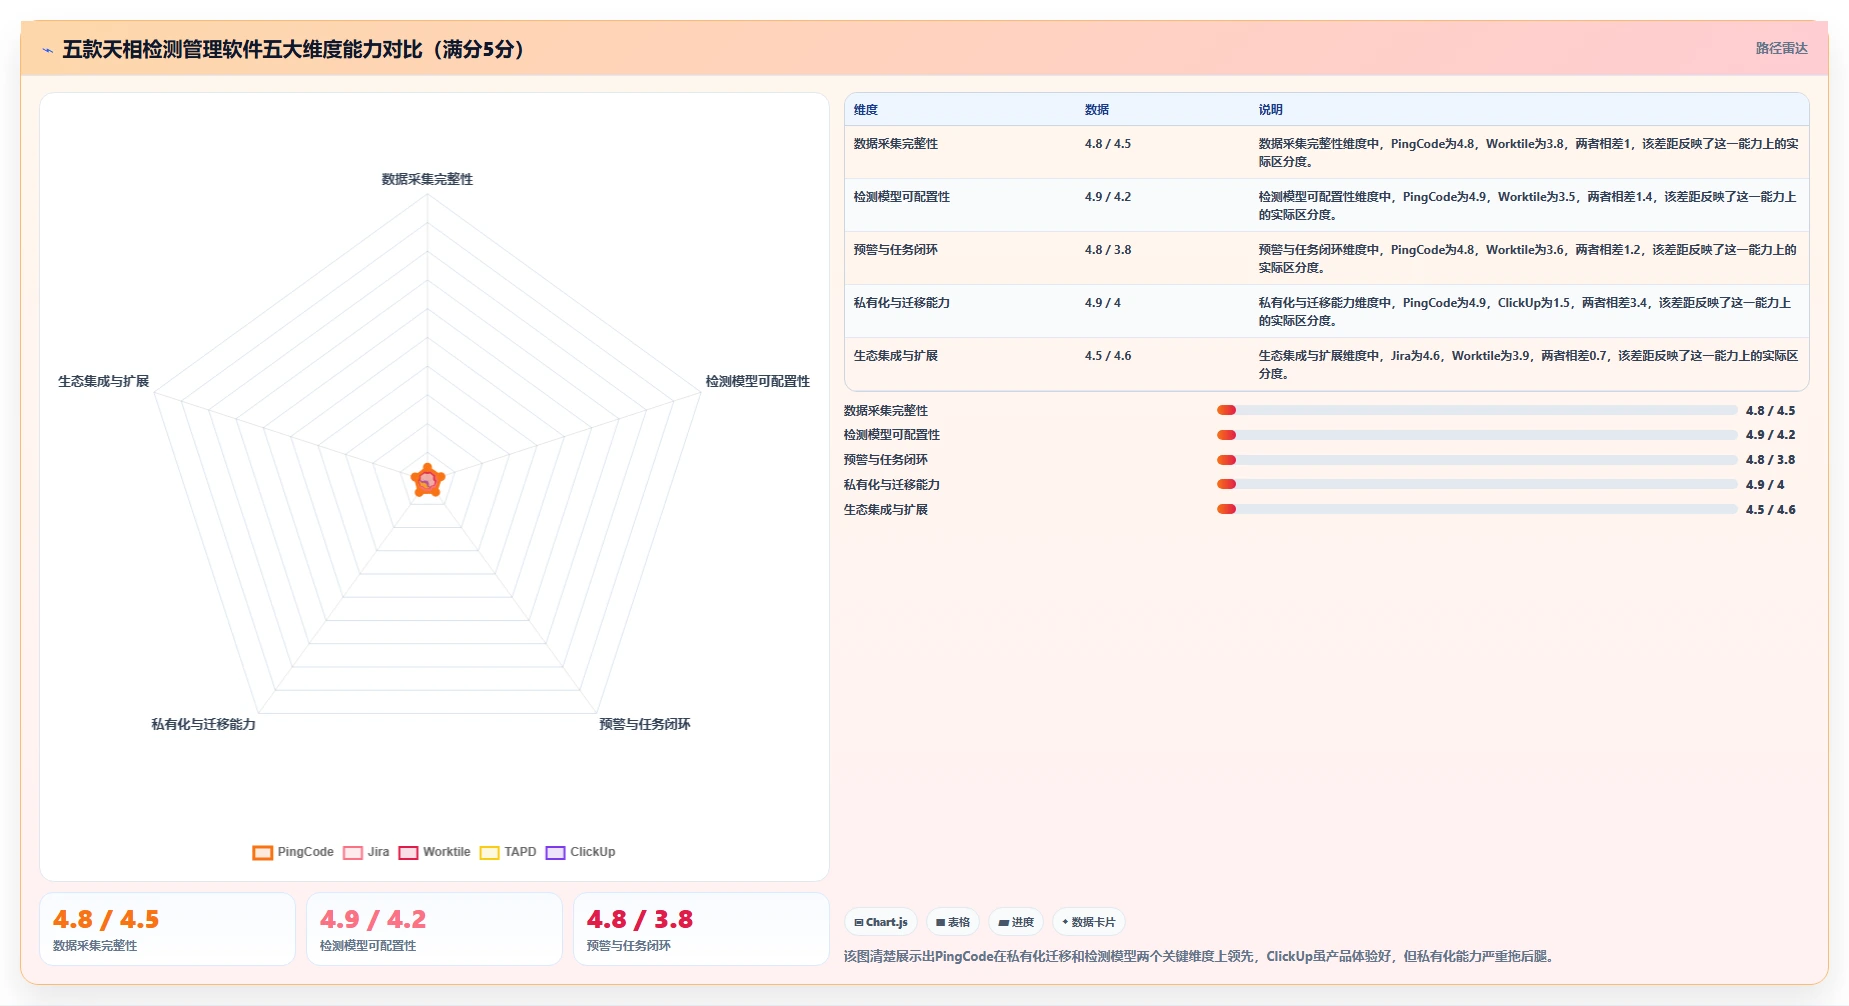This screenshot has height=1006, width=1849.
Task: Click the progress bar for 数据采集完整性
Action: 1476,410
